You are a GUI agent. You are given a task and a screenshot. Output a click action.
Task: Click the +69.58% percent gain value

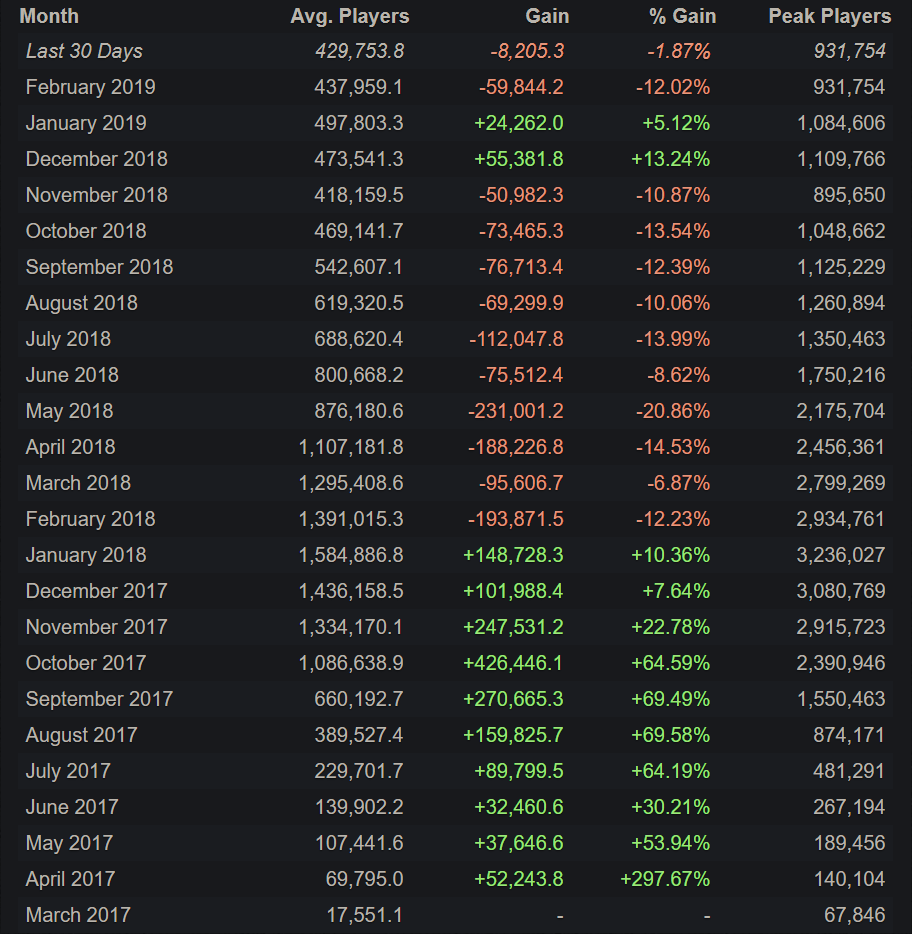coord(671,735)
